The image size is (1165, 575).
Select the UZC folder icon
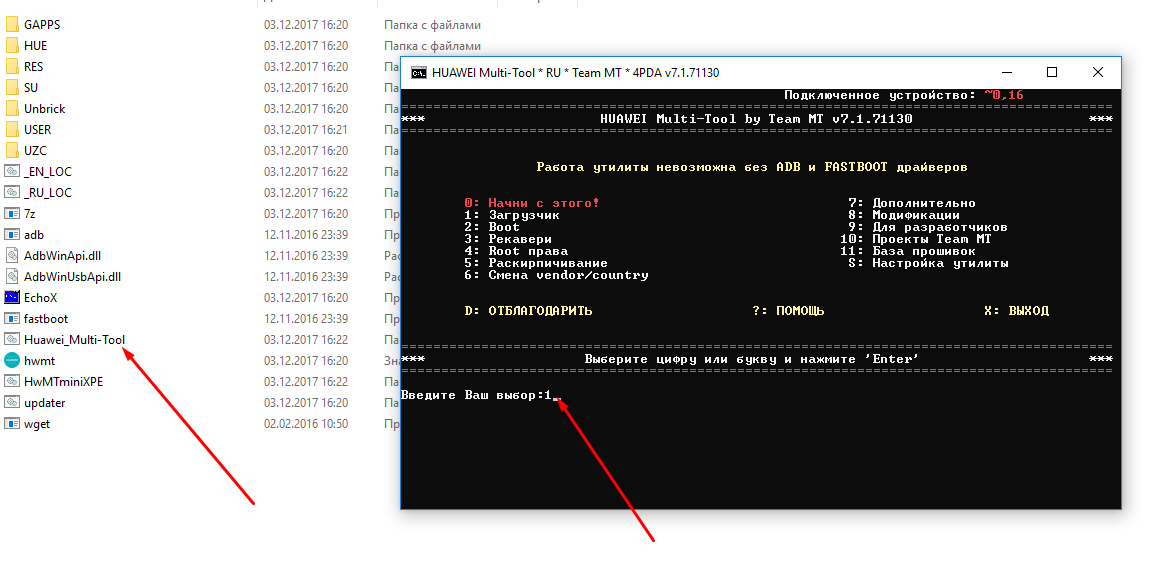(x=12, y=150)
